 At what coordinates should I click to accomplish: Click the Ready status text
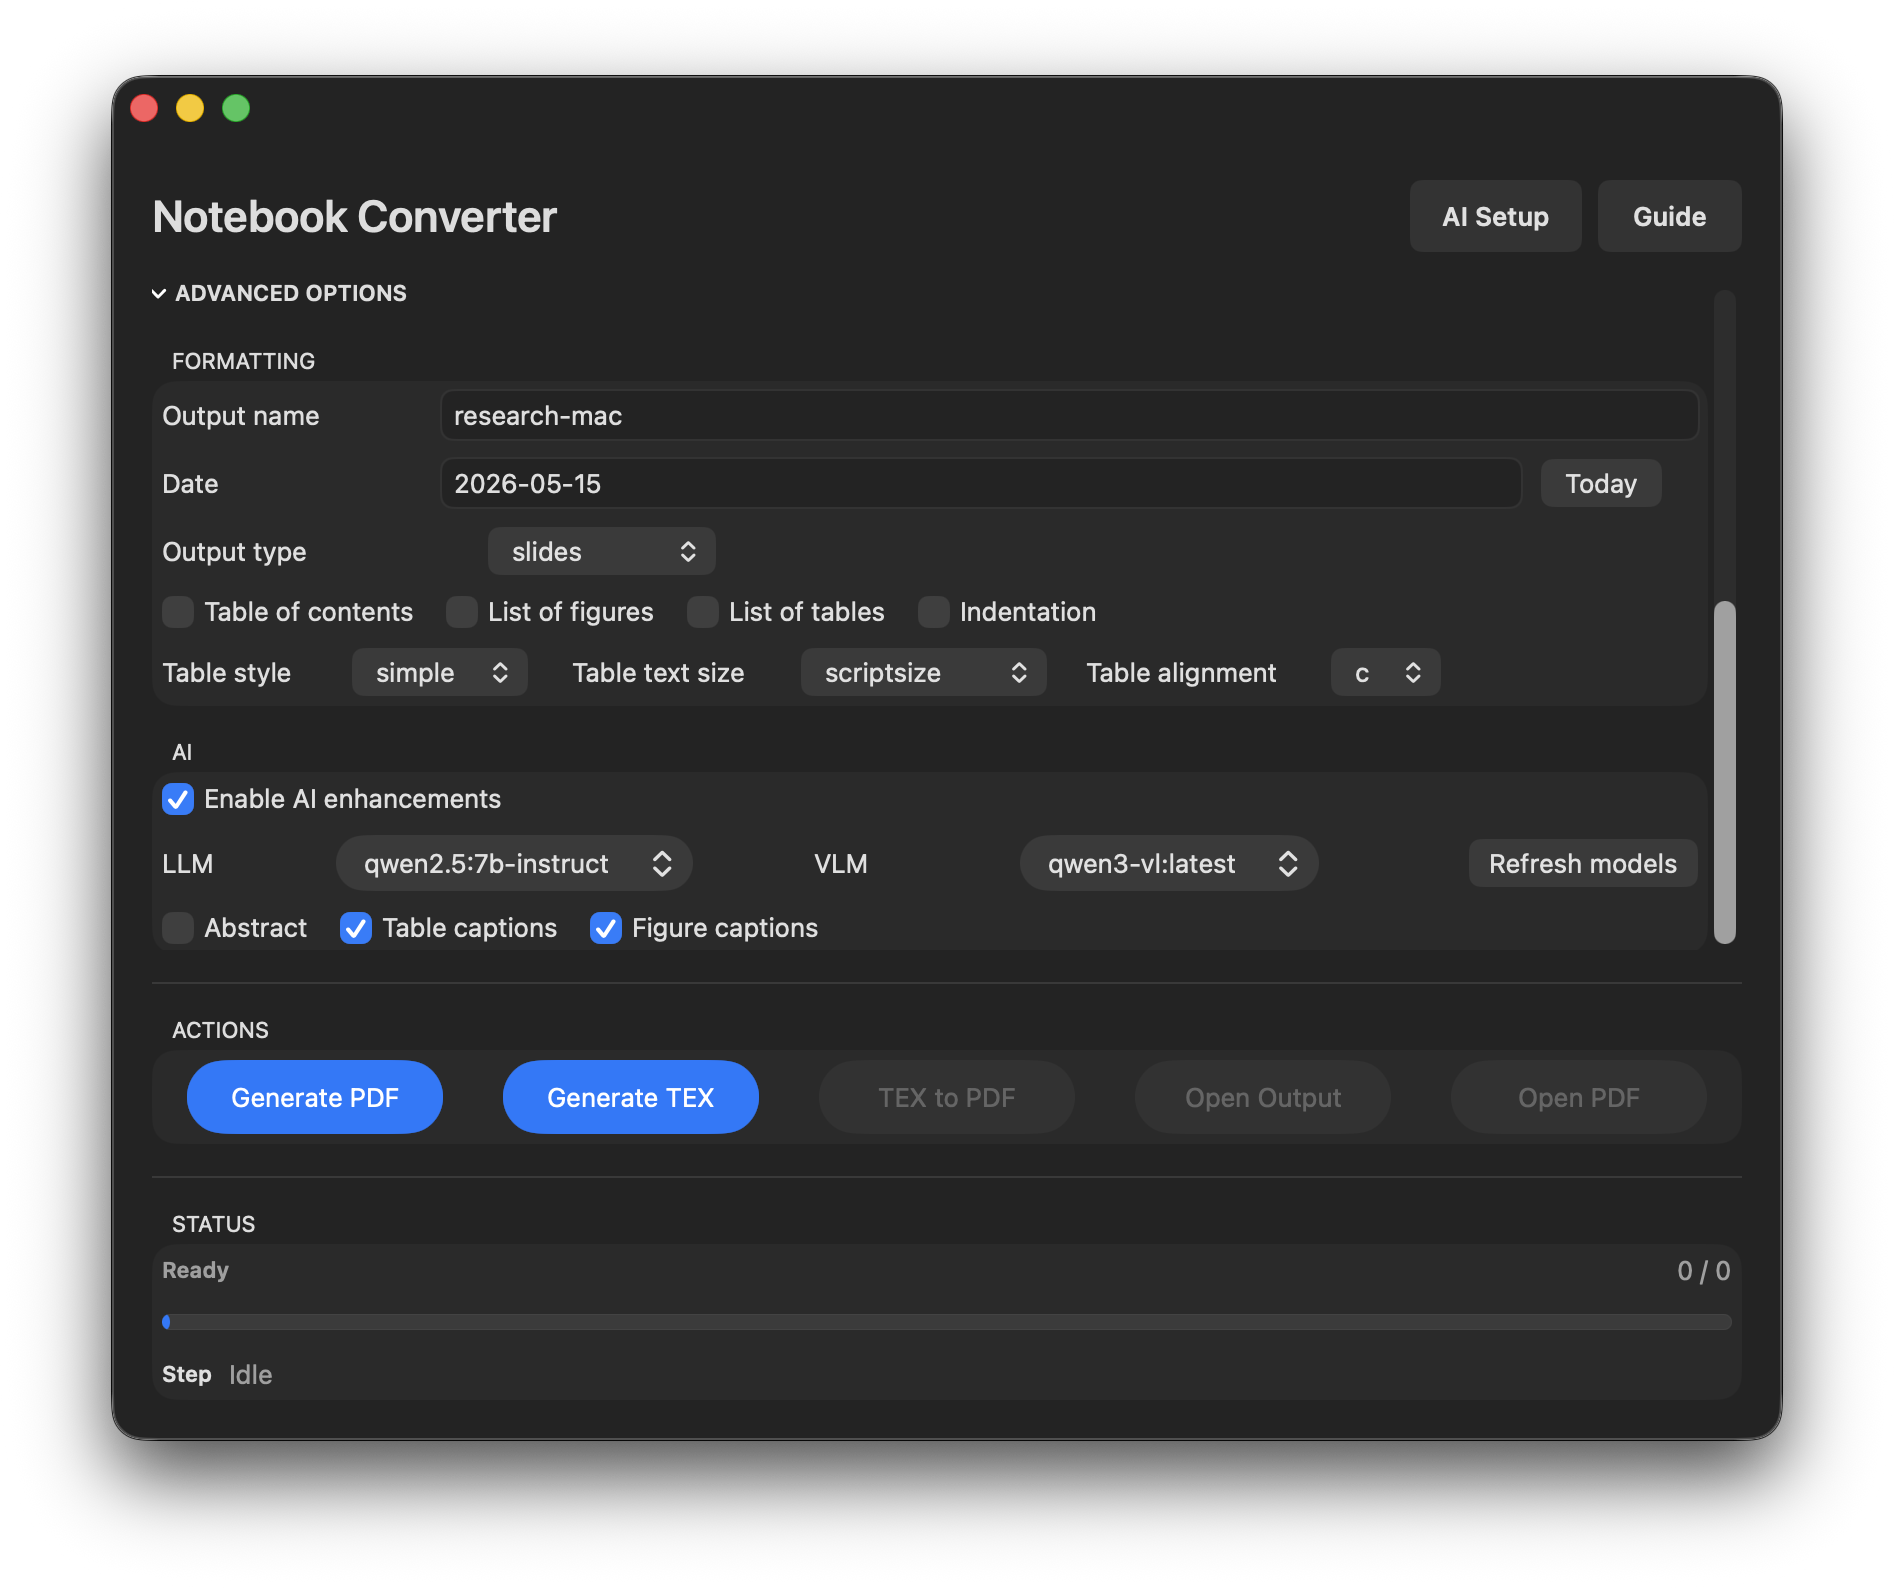pos(196,1270)
